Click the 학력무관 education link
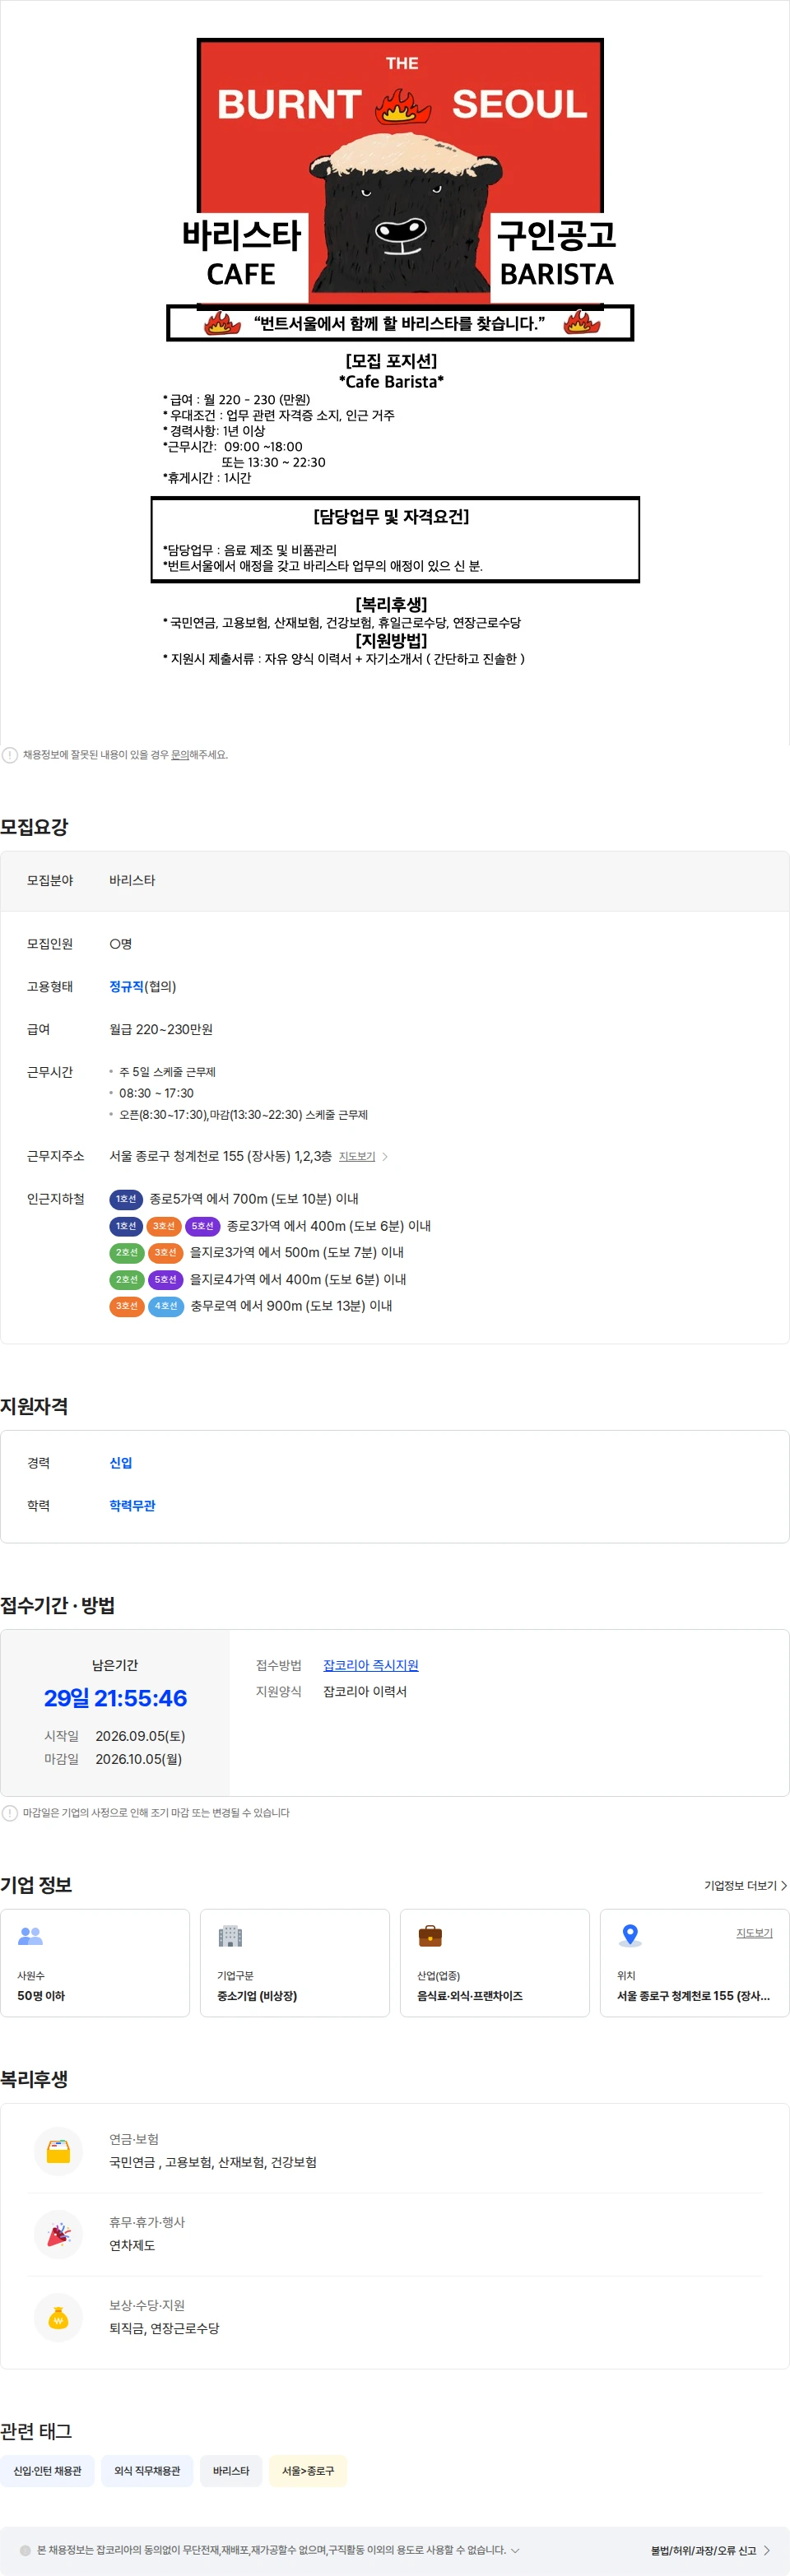Image resolution: width=790 pixels, height=2576 pixels. pyautogui.click(x=132, y=1505)
